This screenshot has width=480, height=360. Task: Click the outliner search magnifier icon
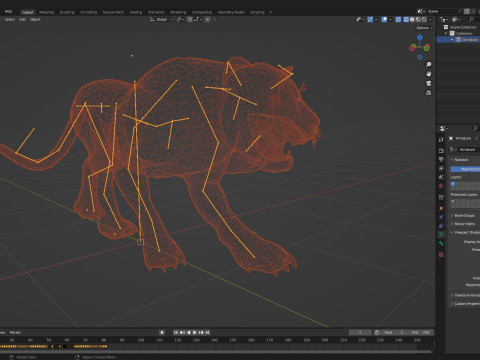[471, 20]
